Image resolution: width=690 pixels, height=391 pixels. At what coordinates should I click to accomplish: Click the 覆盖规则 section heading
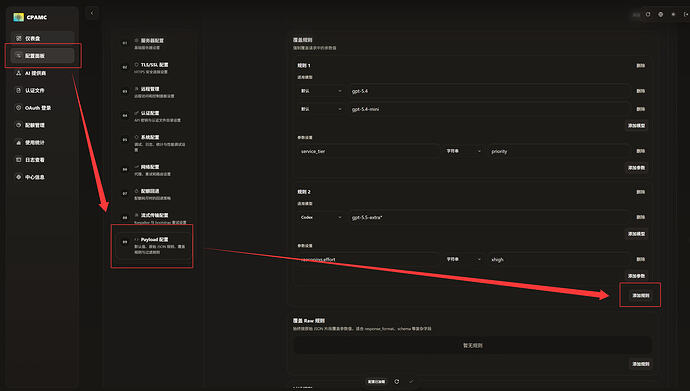pyautogui.click(x=302, y=40)
